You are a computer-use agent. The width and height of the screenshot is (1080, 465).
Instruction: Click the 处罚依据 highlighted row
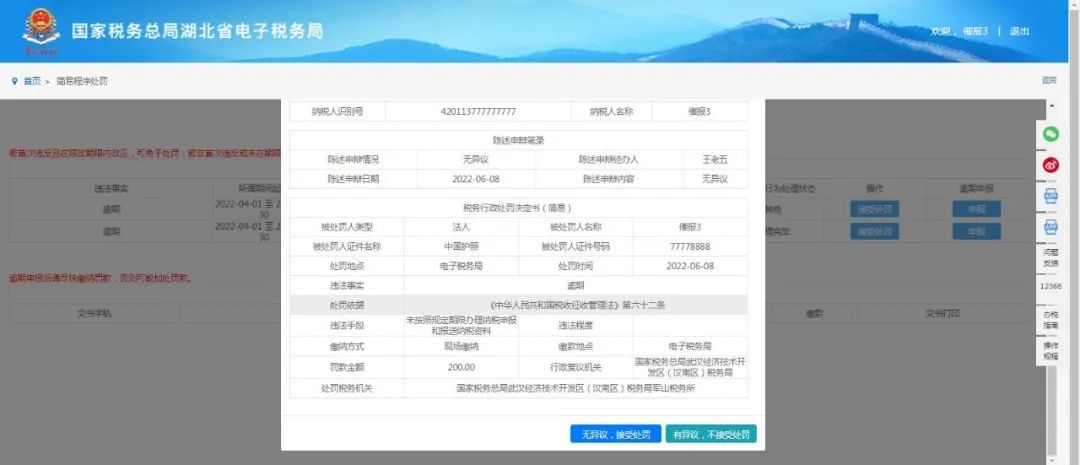[518, 304]
